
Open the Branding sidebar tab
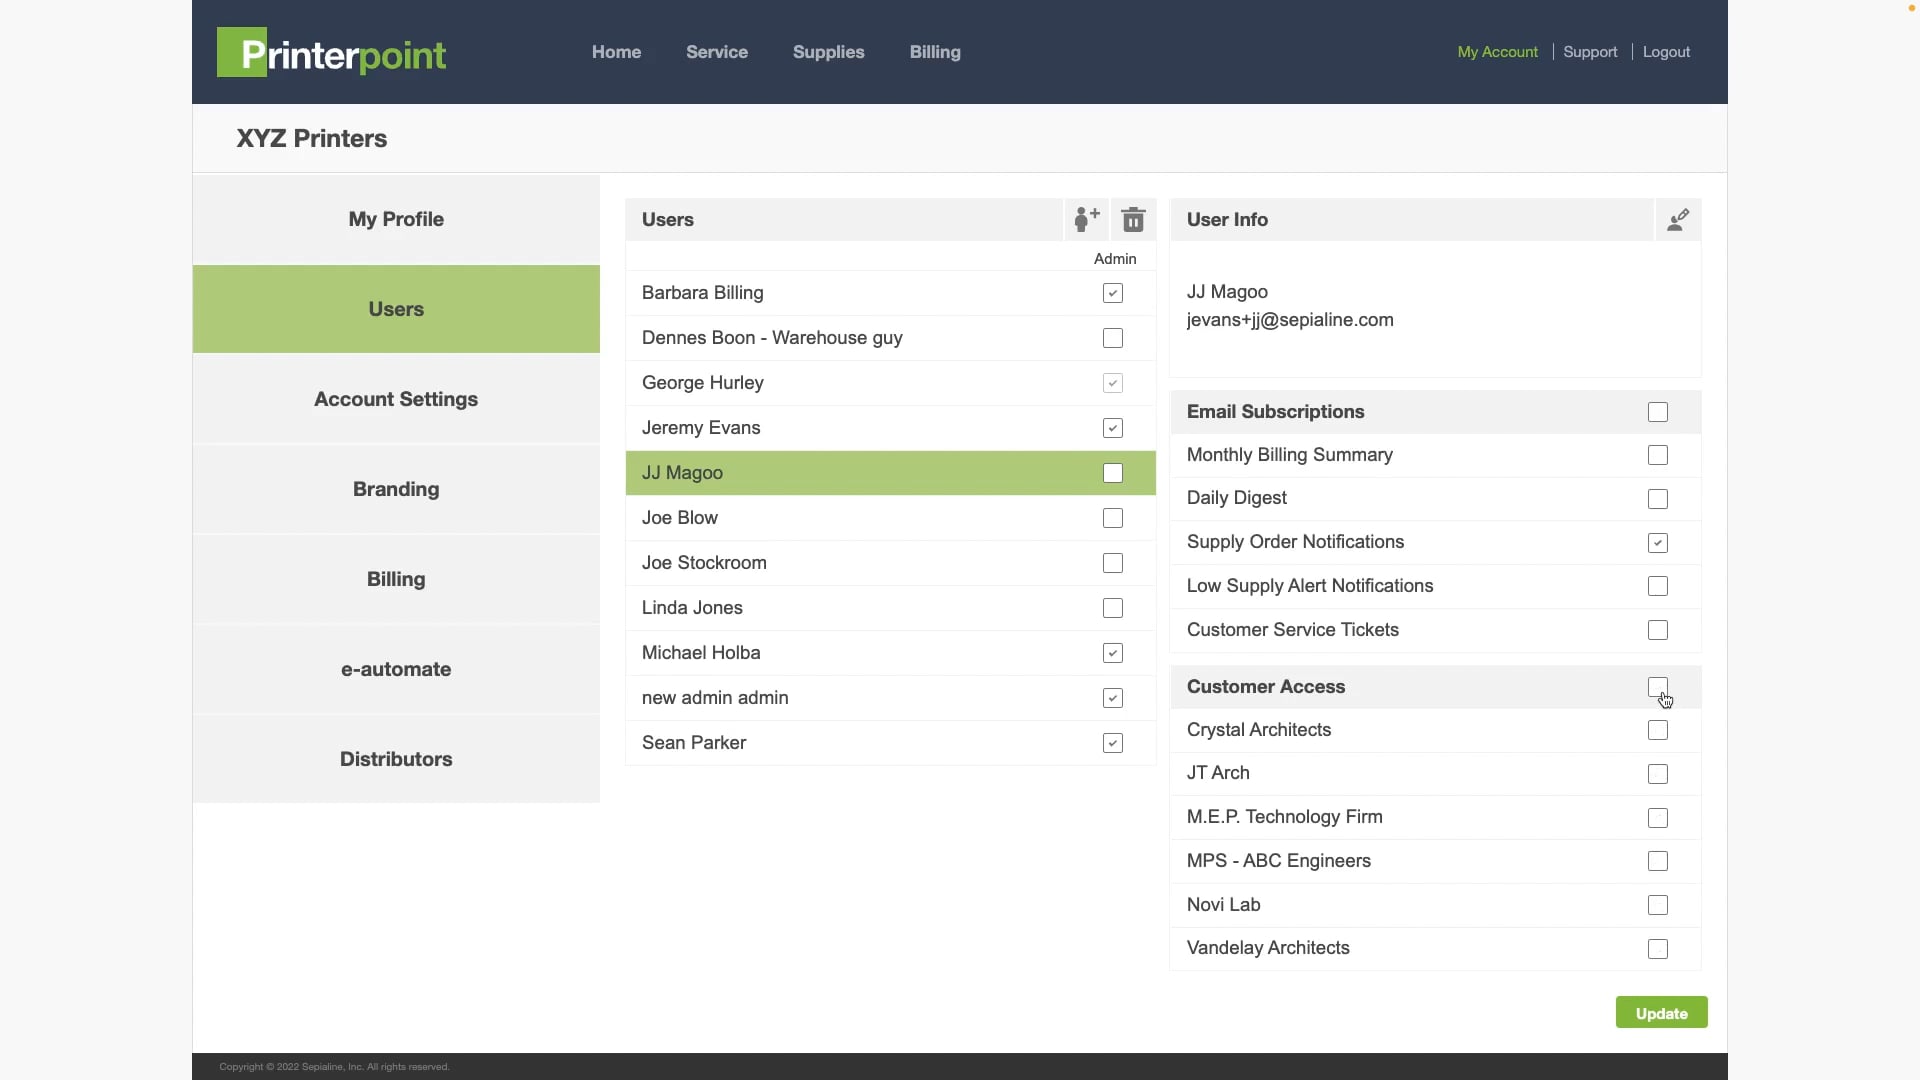tap(396, 489)
